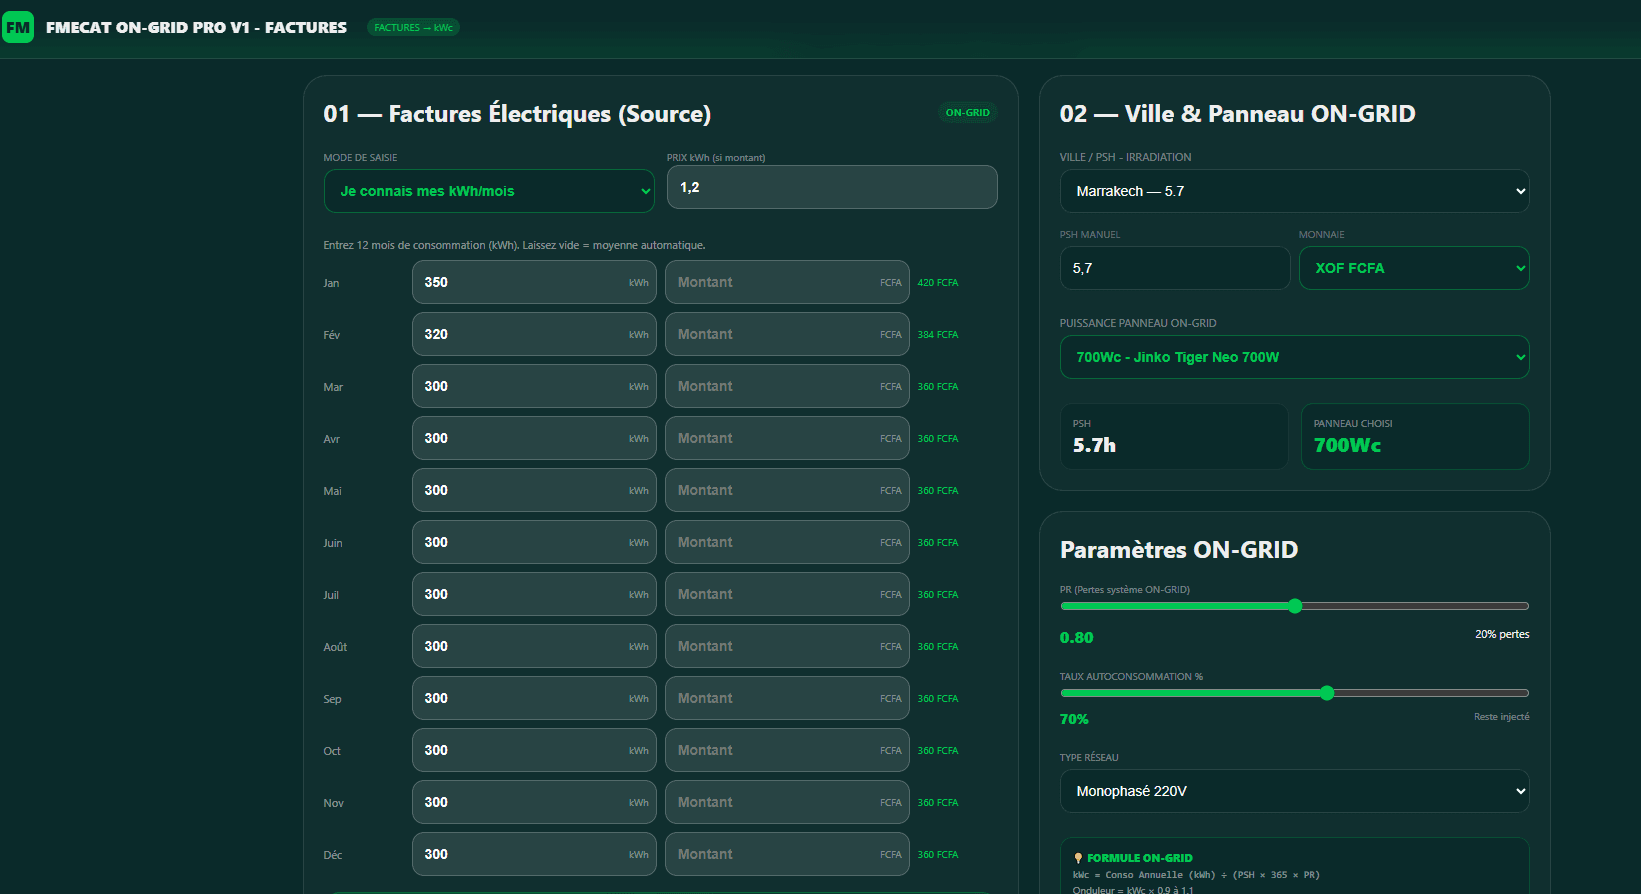Click the 420 FCFA value for Jan
Screen dimensions: 1641x894
click(938, 283)
